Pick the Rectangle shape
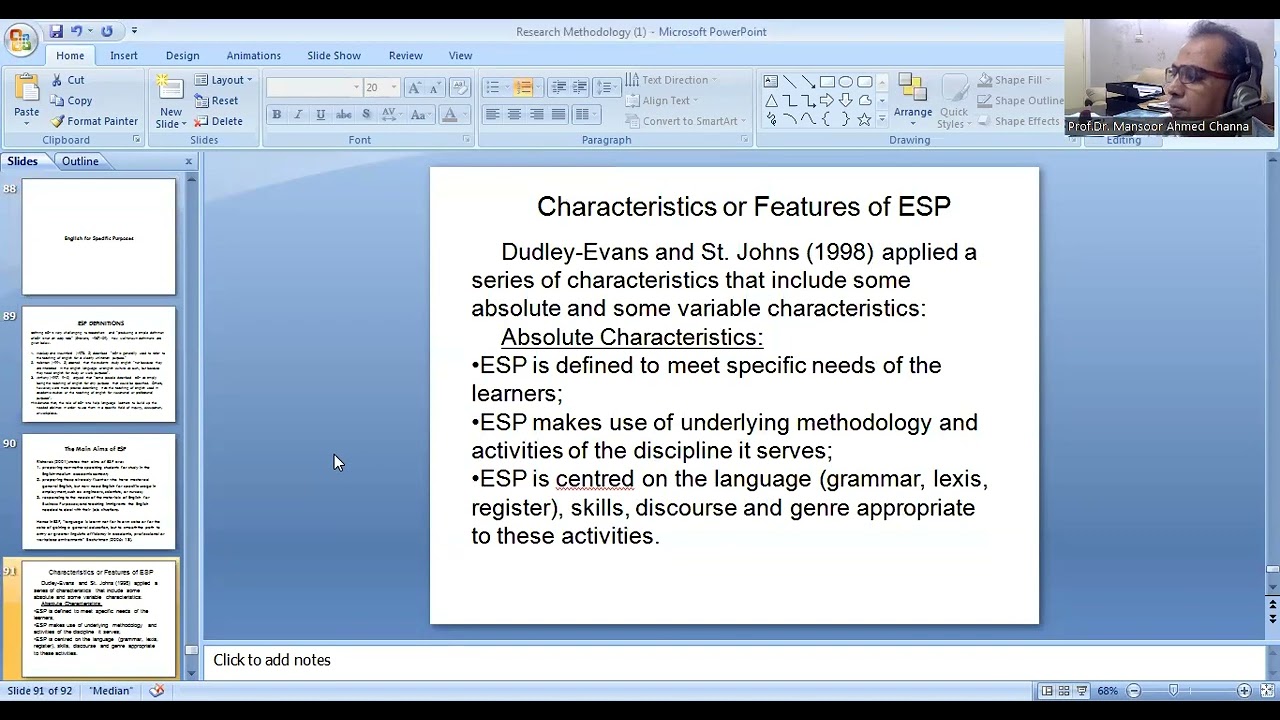The height and width of the screenshot is (720, 1280). pos(827,81)
